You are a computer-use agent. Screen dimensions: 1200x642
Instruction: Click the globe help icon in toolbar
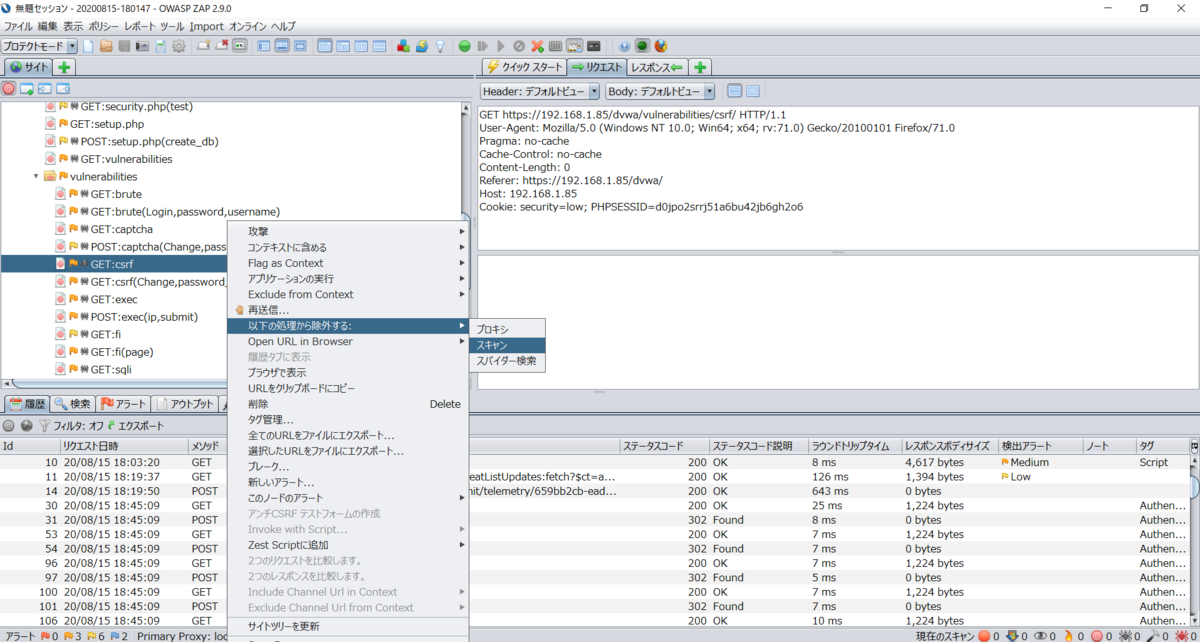tap(623, 46)
